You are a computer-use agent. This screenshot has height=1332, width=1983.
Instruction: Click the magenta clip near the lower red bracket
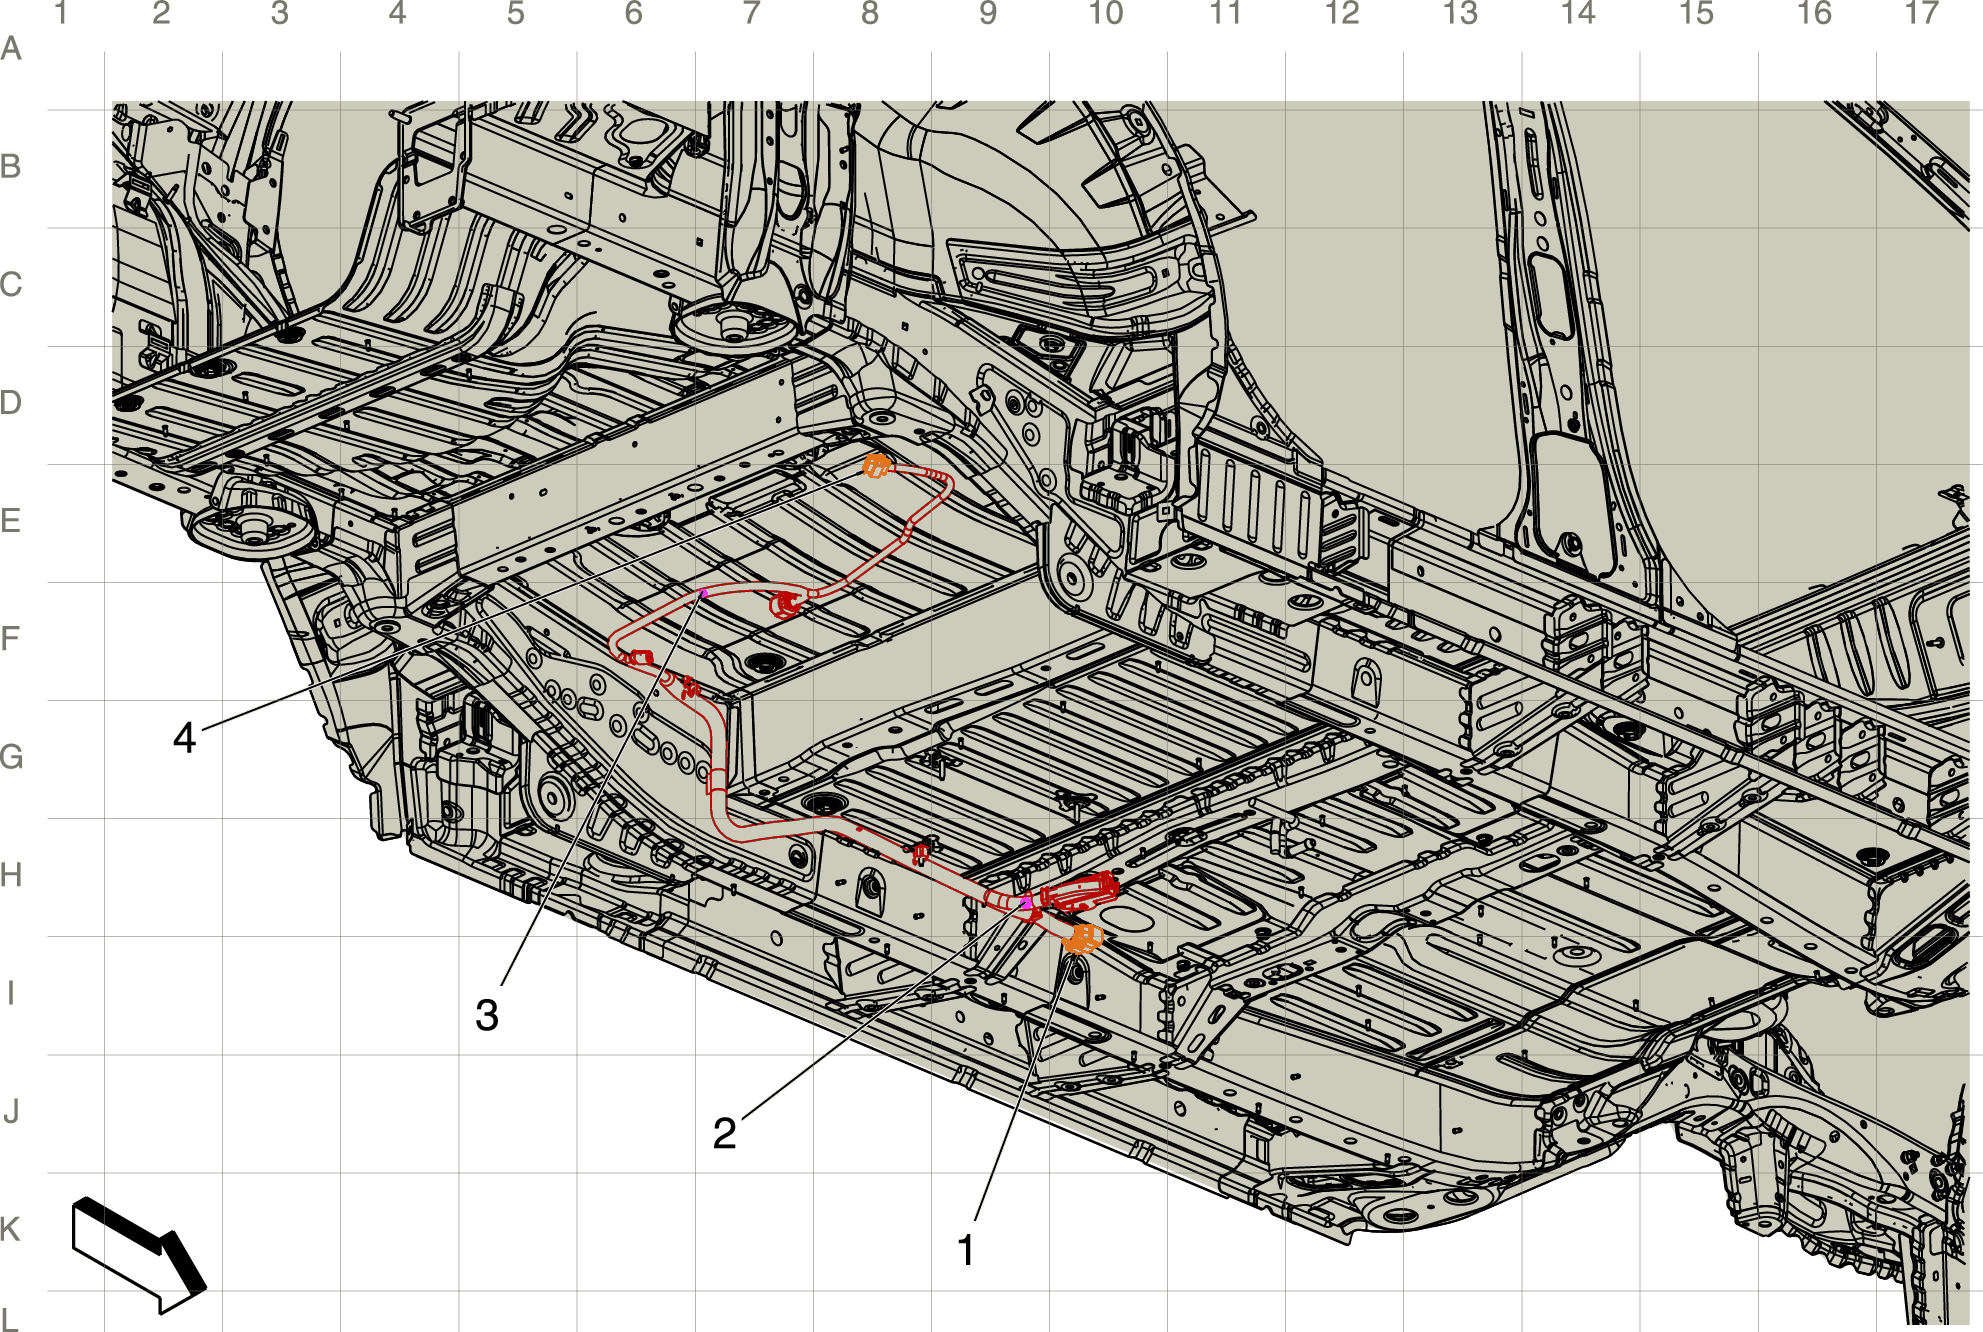pos(1026,903)
